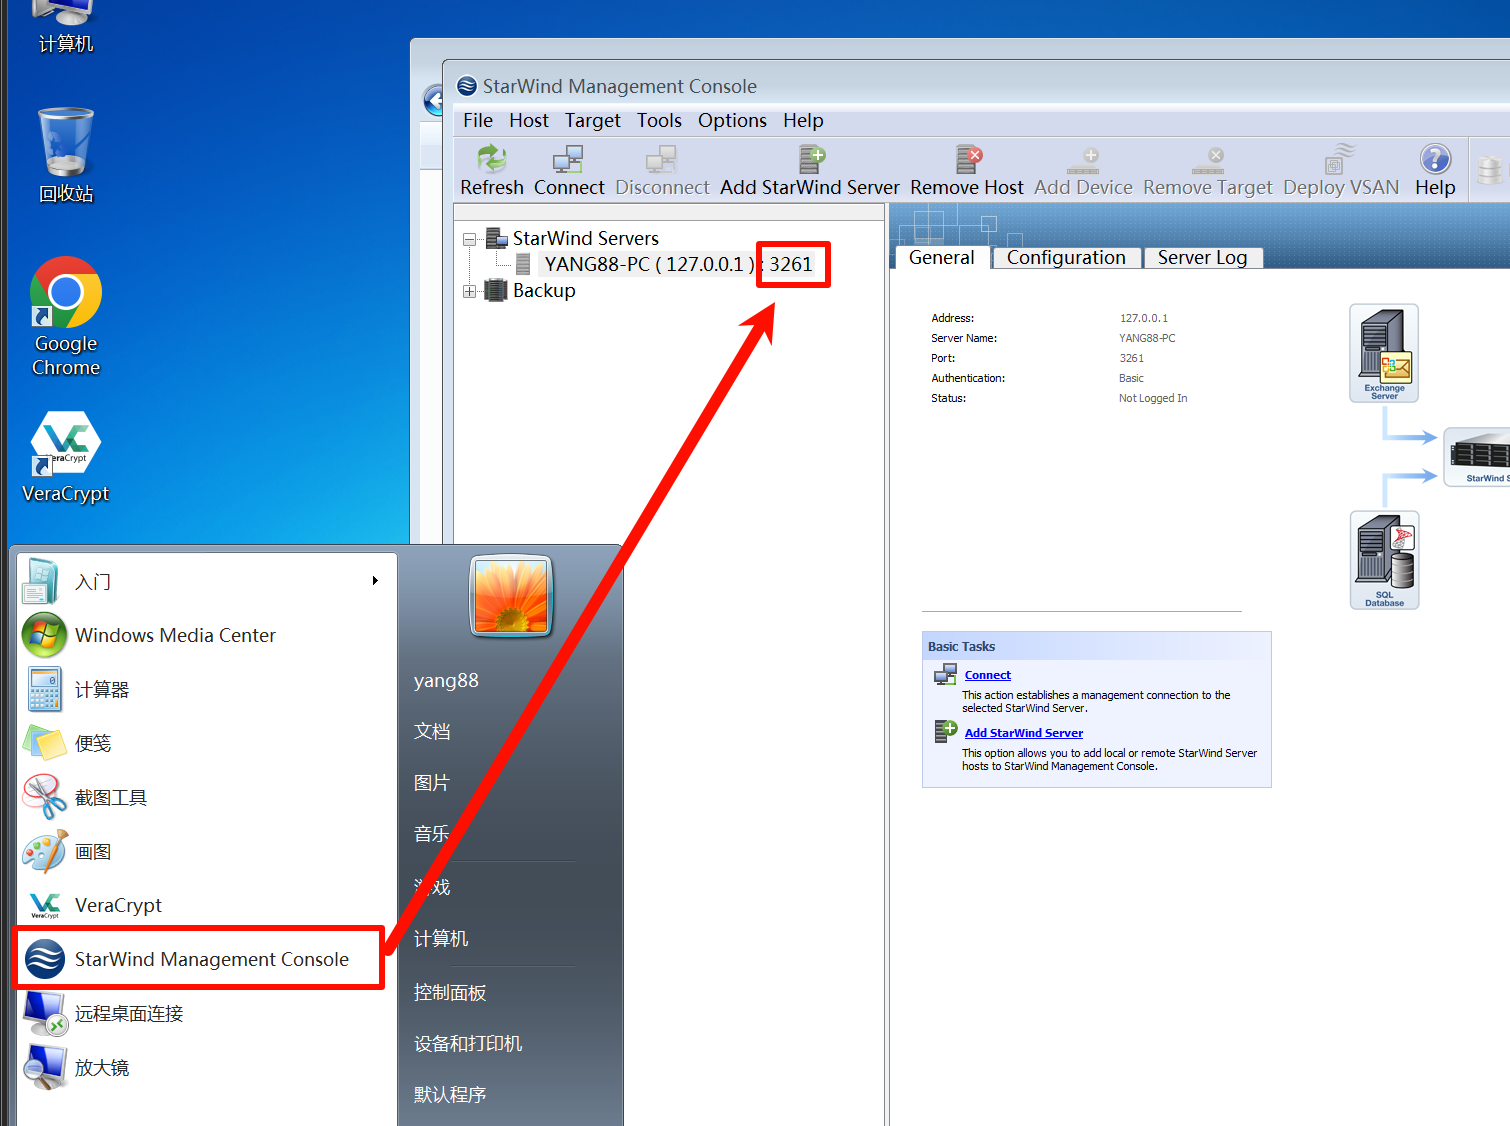The height and width of the screenshot is (1126, 1510).
Task: Open 便笺 sticky notes from Start menu
Action: [207, 743]
